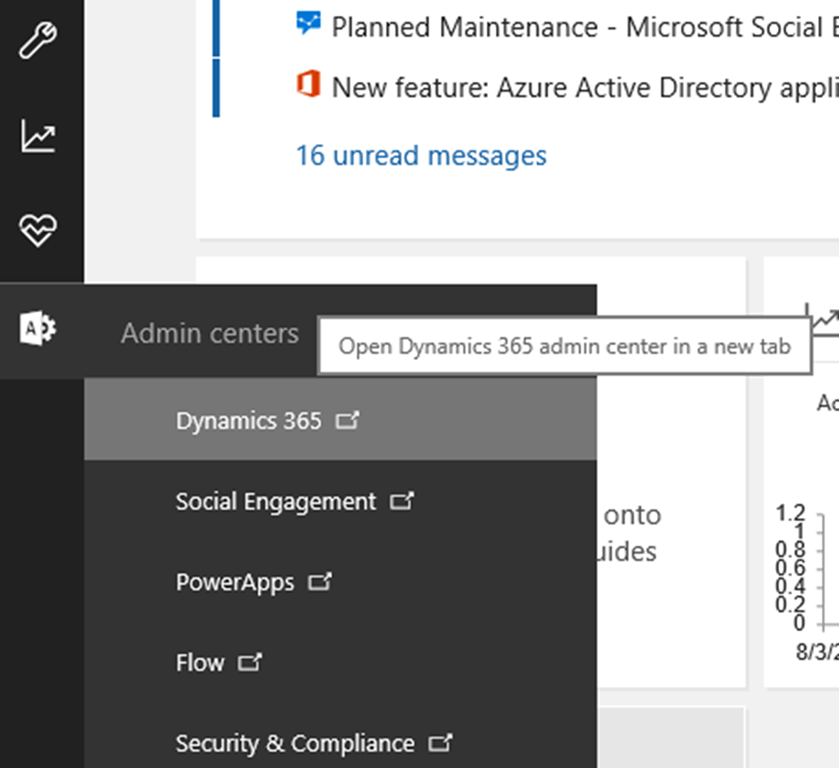839x768 pixels.
Task: Click the Reports chart icon in sidebar
Action: tap(38, 136)
